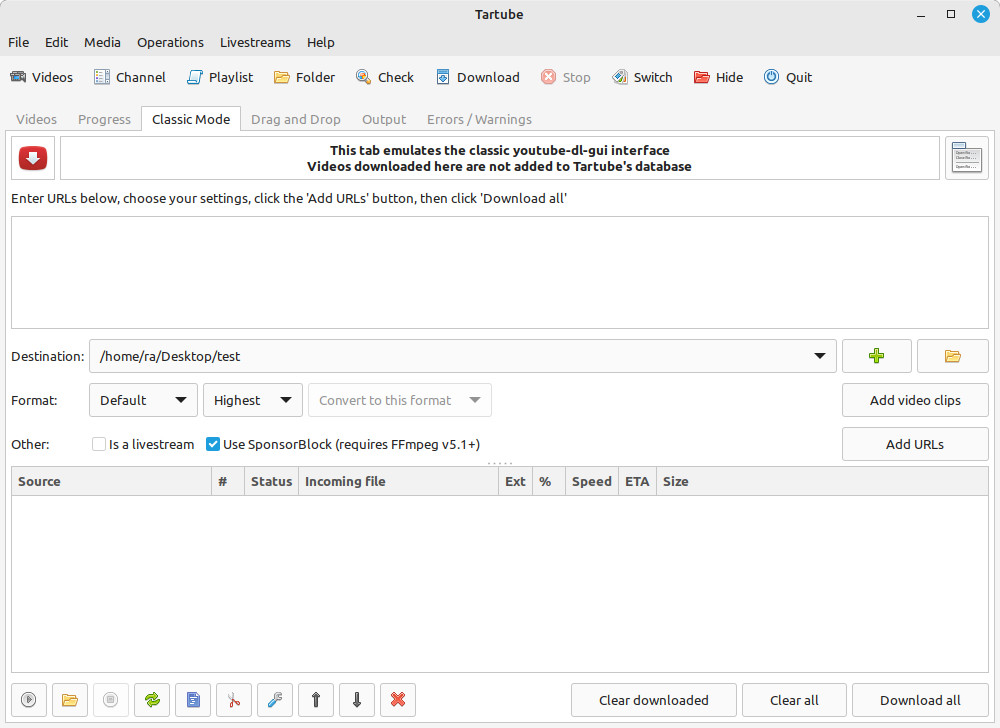
Task: Click the Switch toolbar button
Action: [642, 77]
